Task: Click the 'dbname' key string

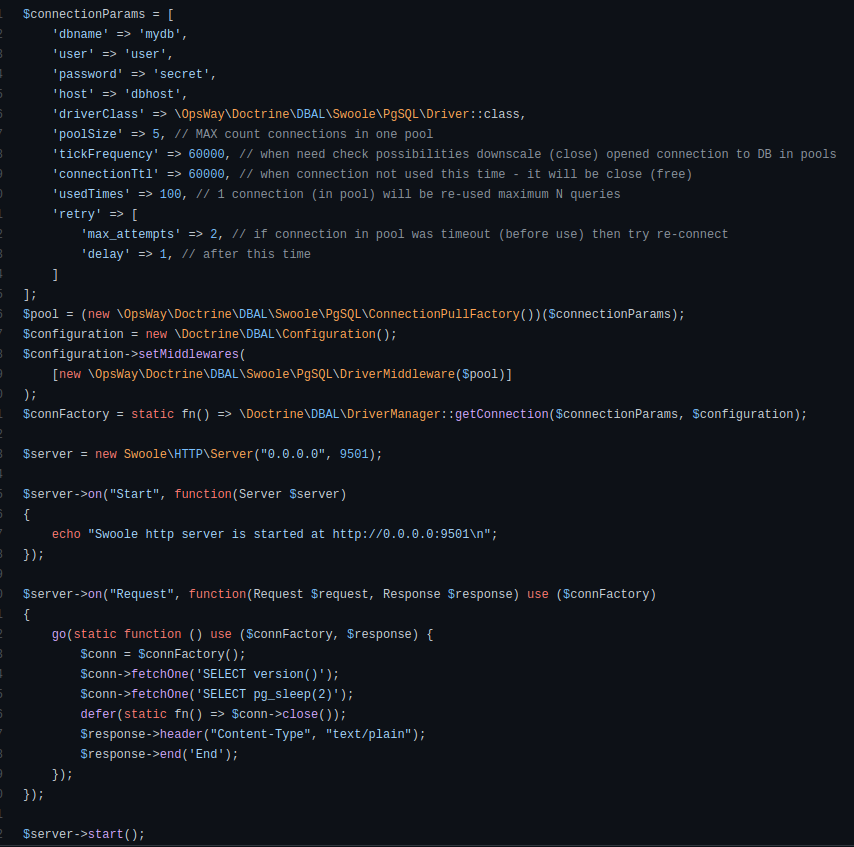Action: coord(80,34)
